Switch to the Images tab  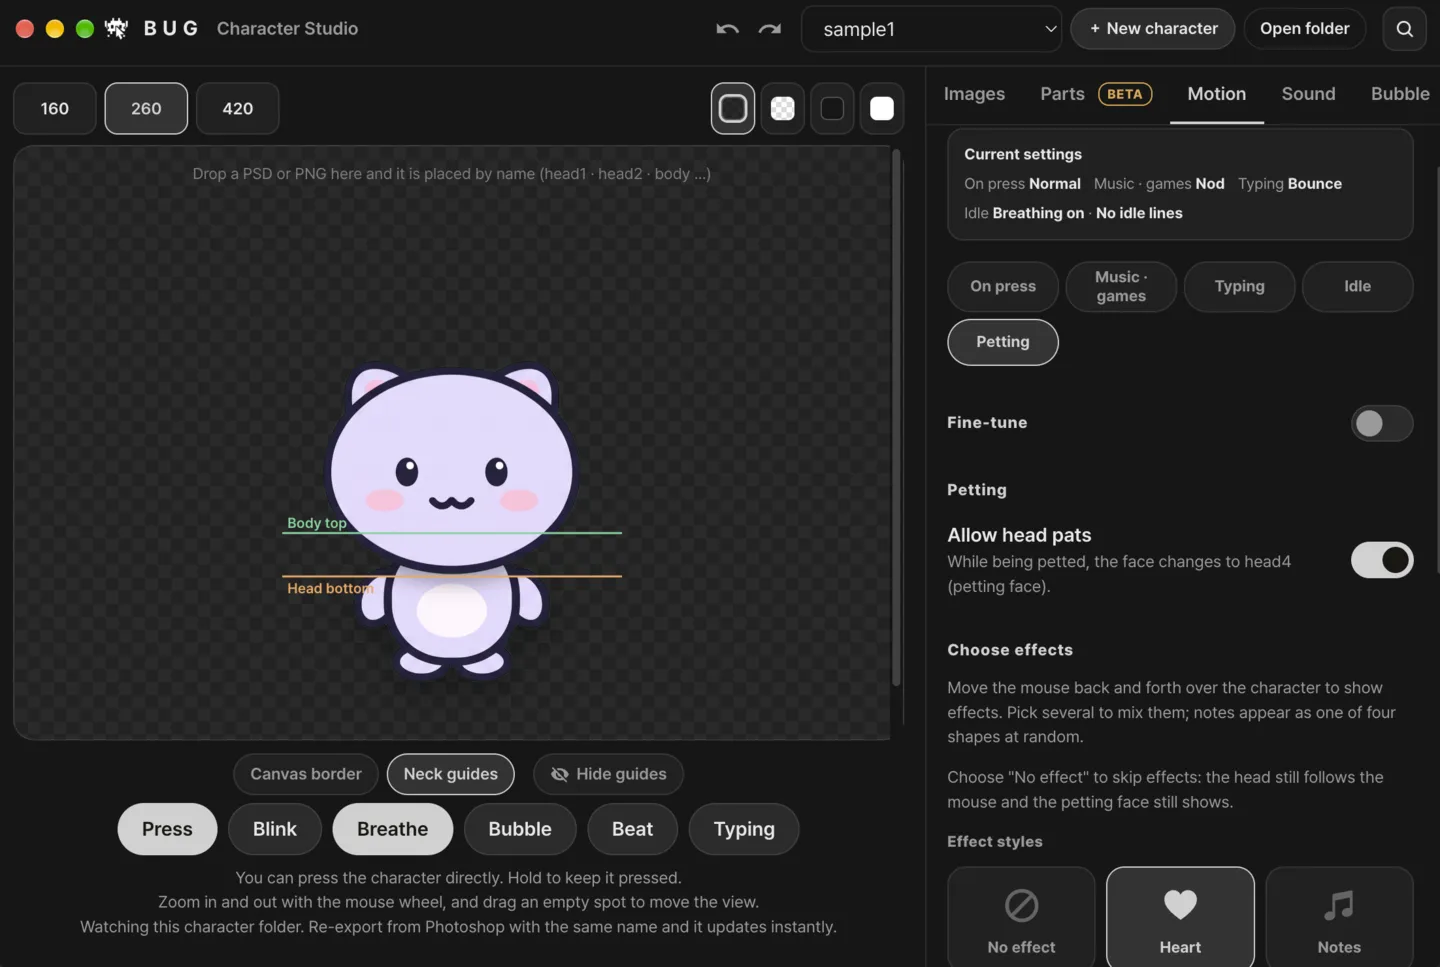[974, 94]
